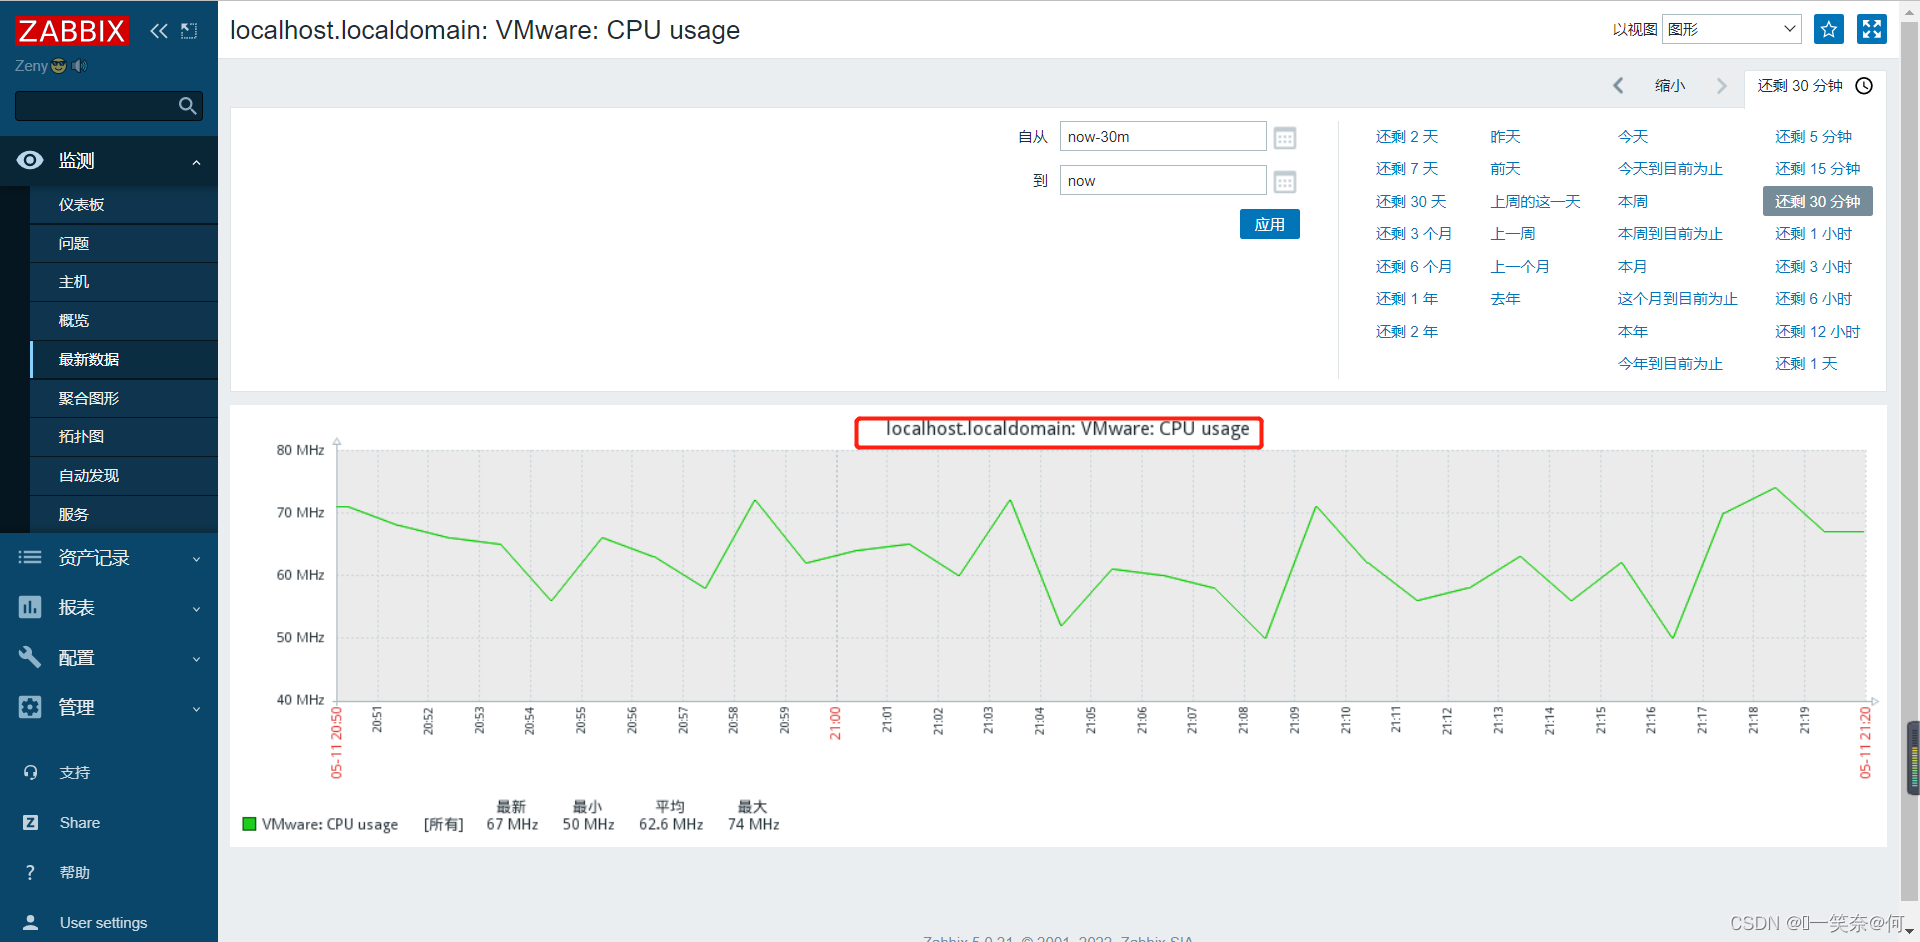Click the 自从 input containing now-30m

coord(1163,137)
